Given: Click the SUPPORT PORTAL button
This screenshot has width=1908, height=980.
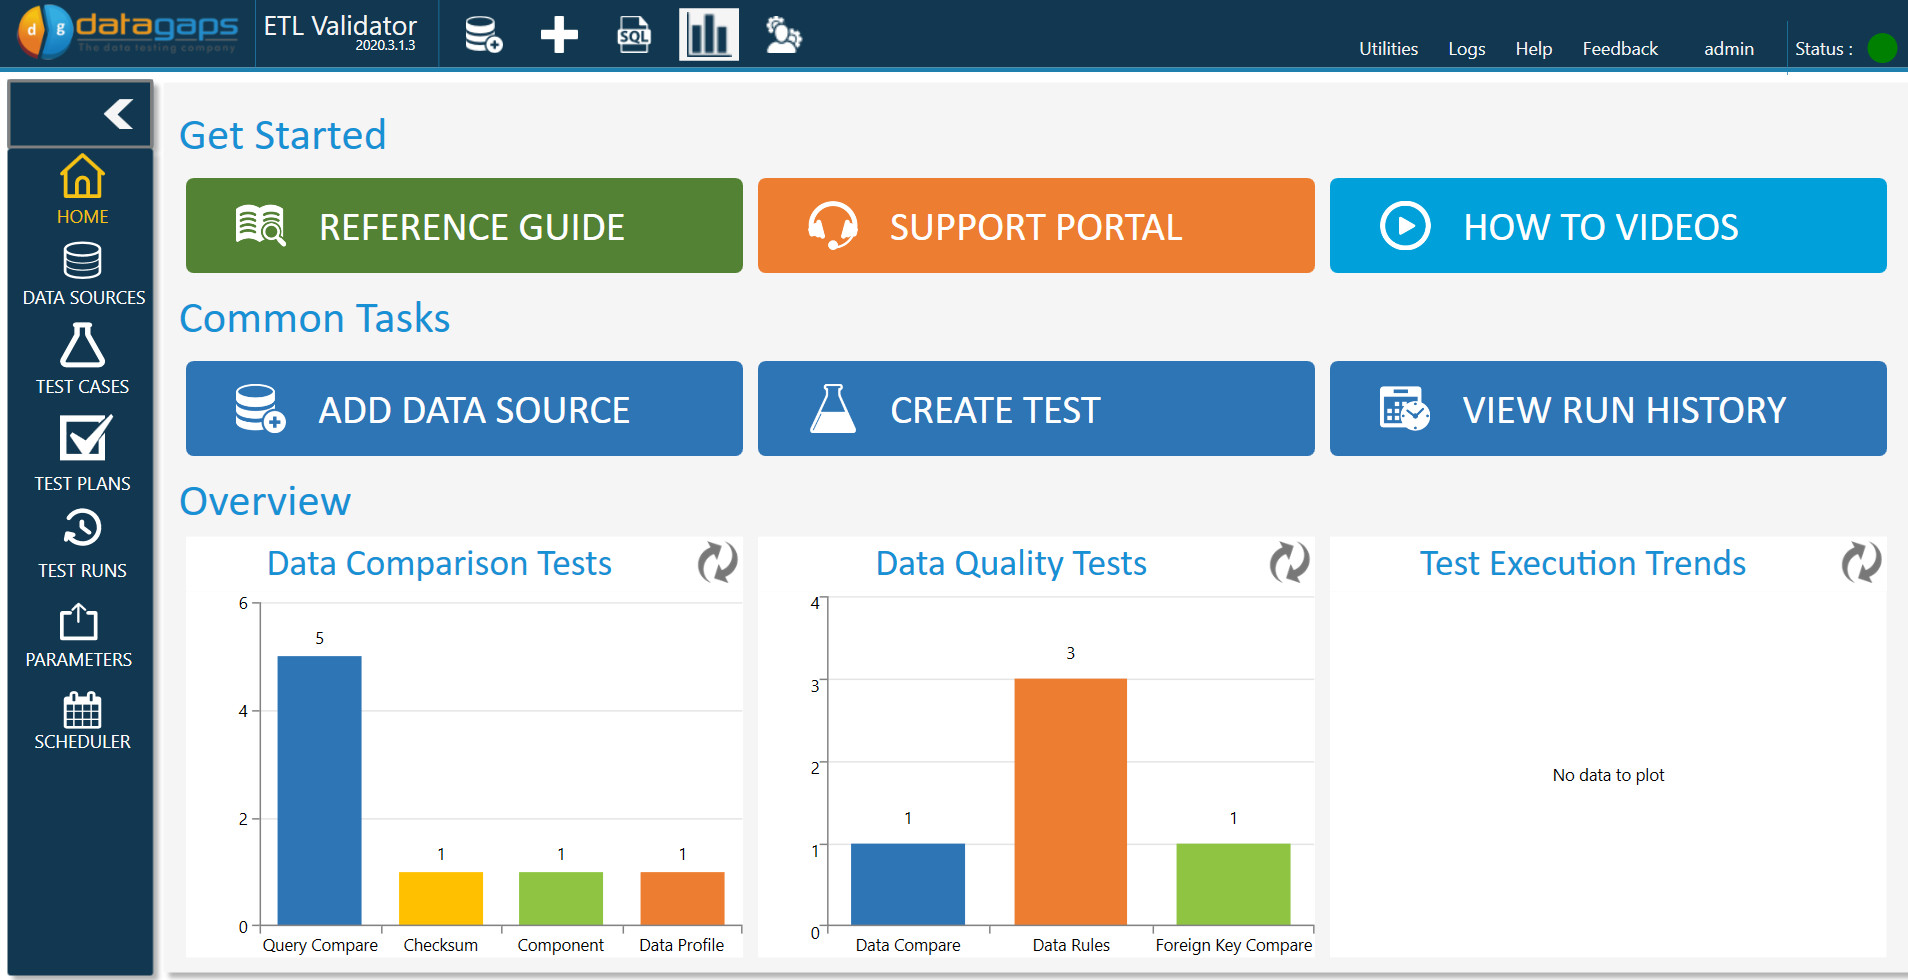Looking at the screenshot, I should point(1035,226).
